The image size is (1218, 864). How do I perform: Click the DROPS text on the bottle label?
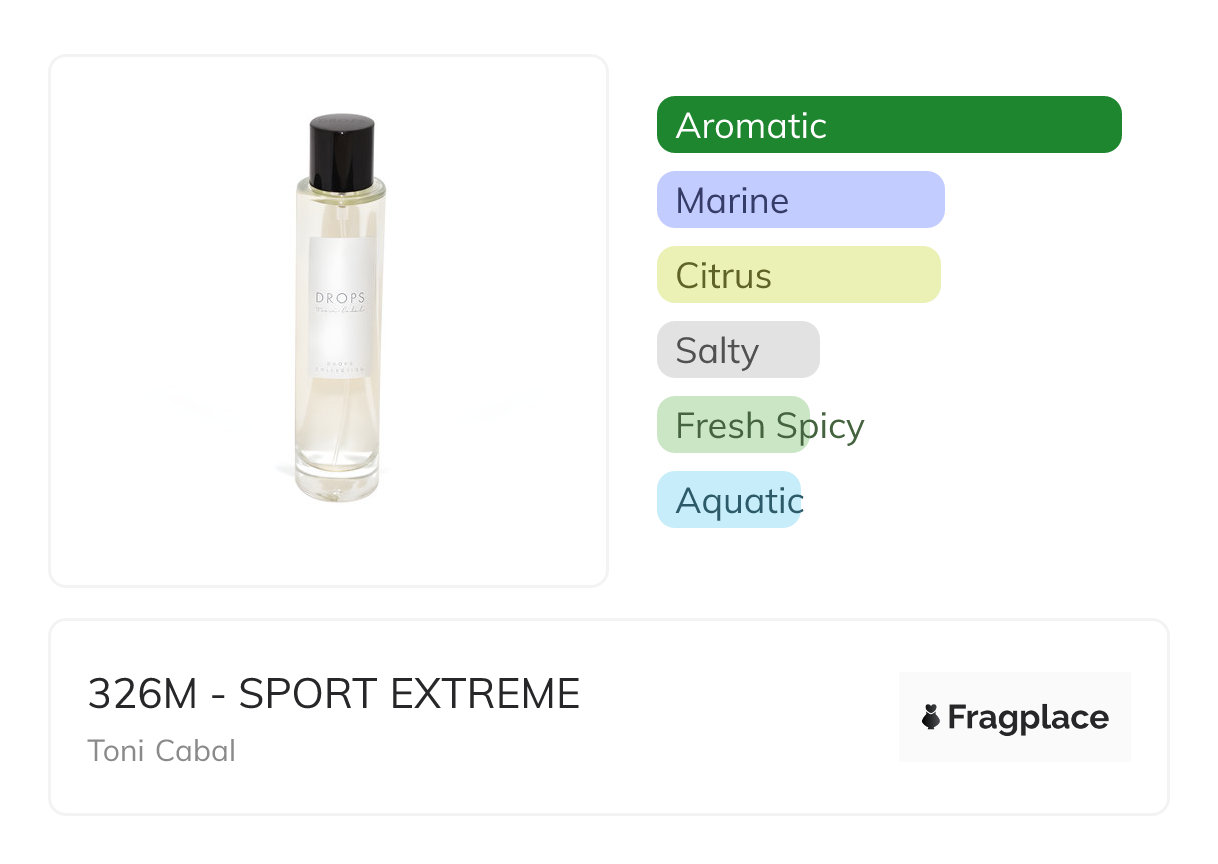340,298
